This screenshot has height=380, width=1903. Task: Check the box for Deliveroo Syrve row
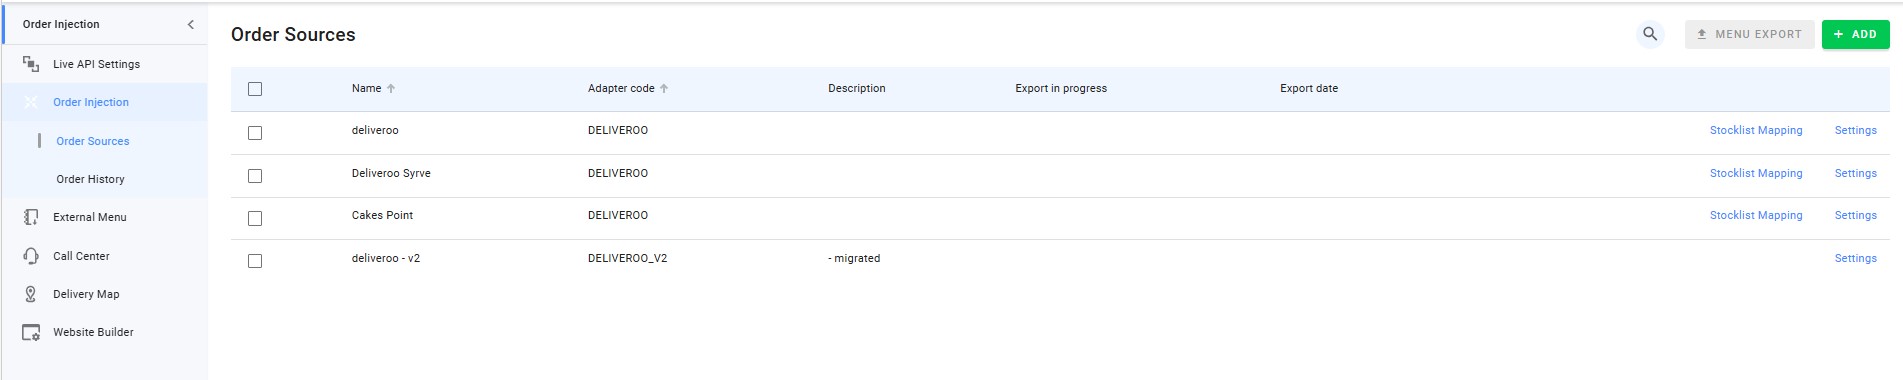(x=255, y=176)
